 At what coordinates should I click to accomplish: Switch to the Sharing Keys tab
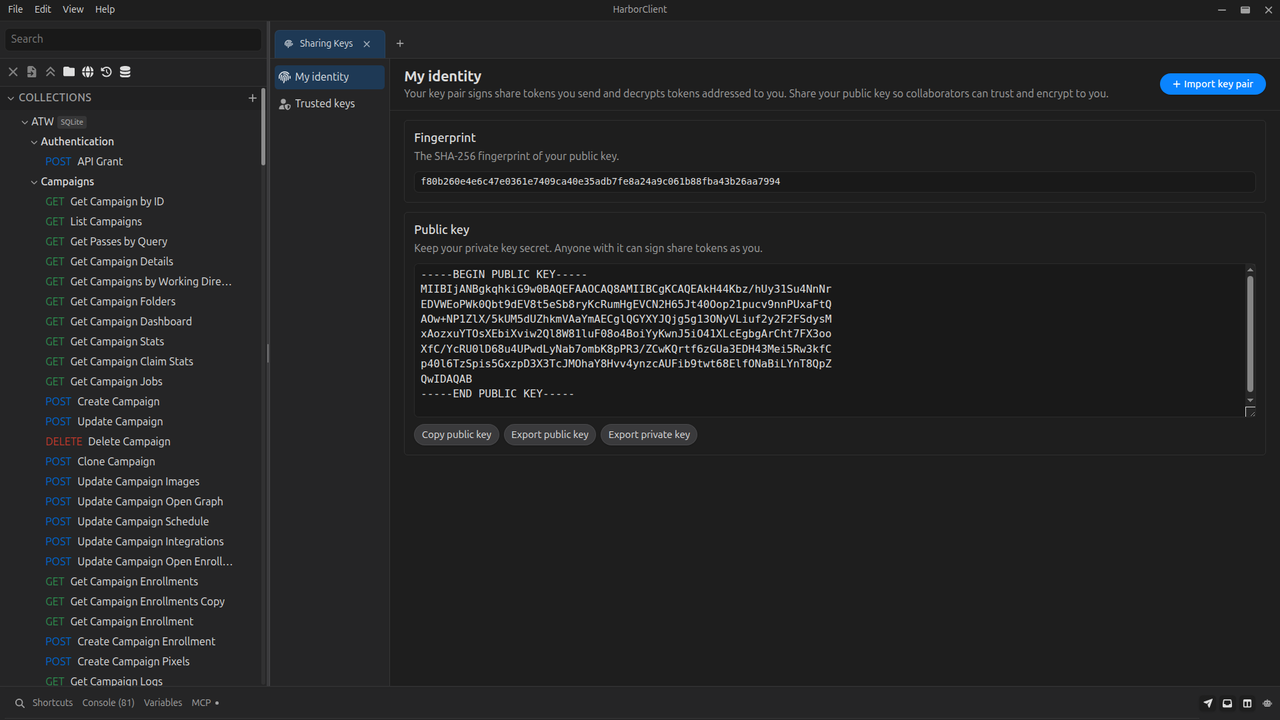click(328, 44)
